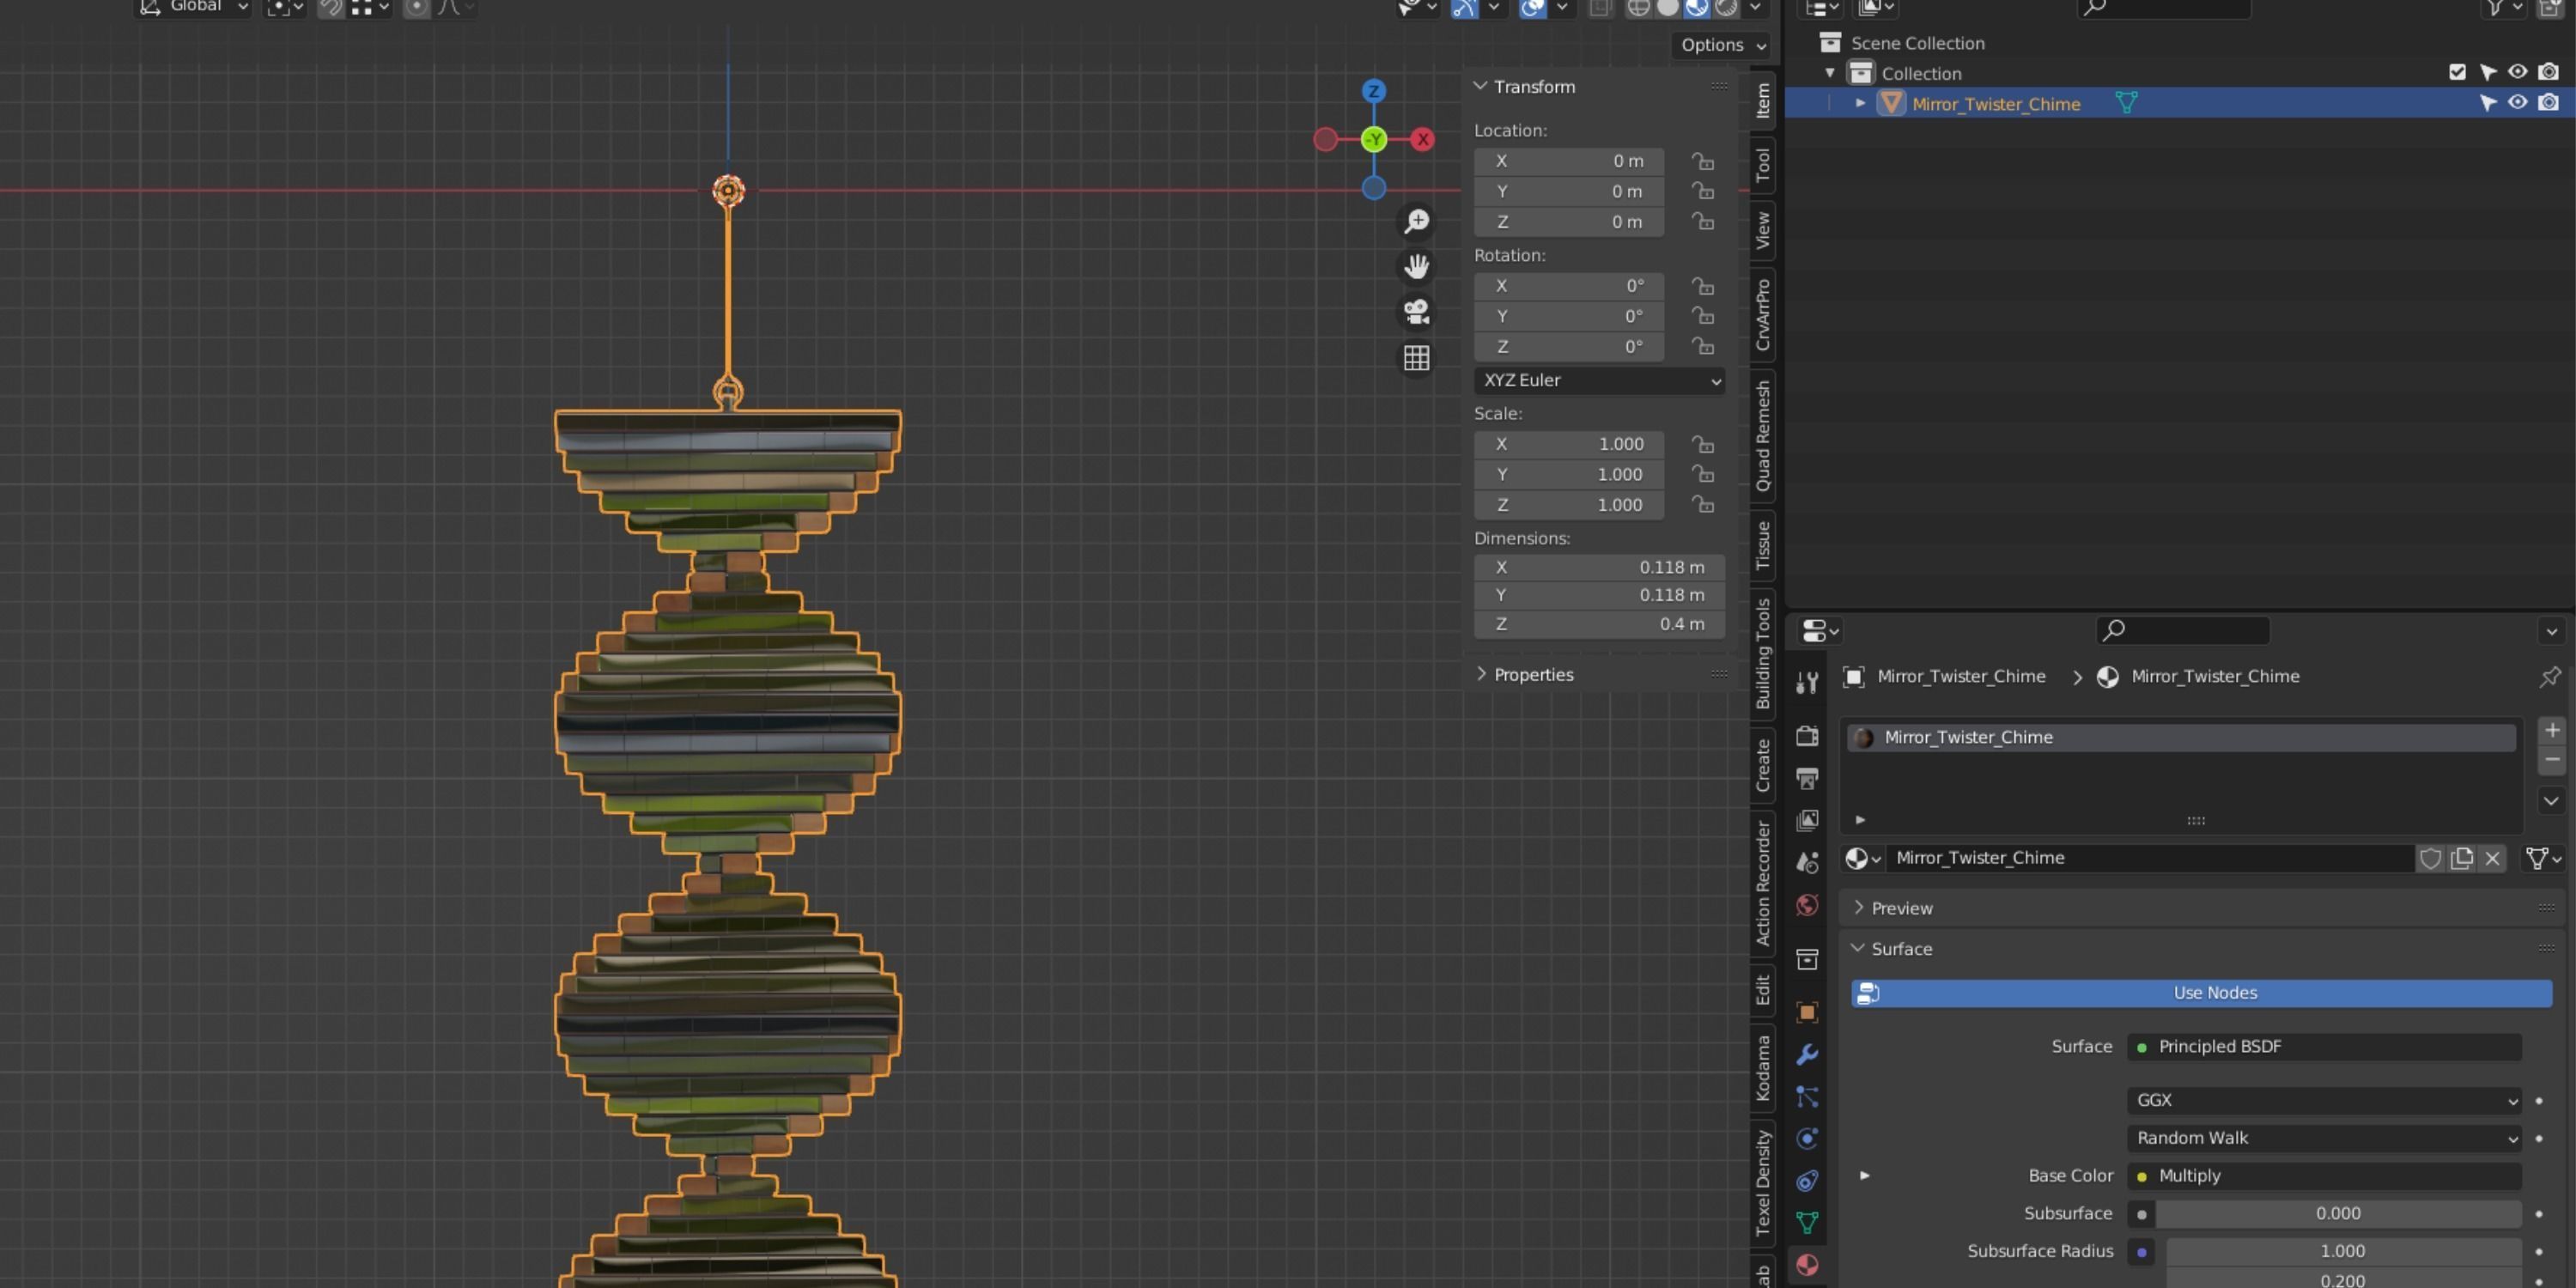2576x1288 pixels.
Task: Remove material slot with minus button
Action: [2551, 760]
